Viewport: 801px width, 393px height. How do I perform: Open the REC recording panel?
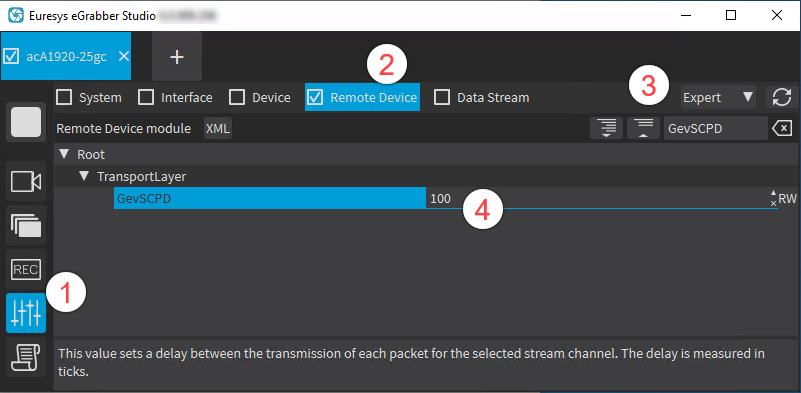[26, 269]
